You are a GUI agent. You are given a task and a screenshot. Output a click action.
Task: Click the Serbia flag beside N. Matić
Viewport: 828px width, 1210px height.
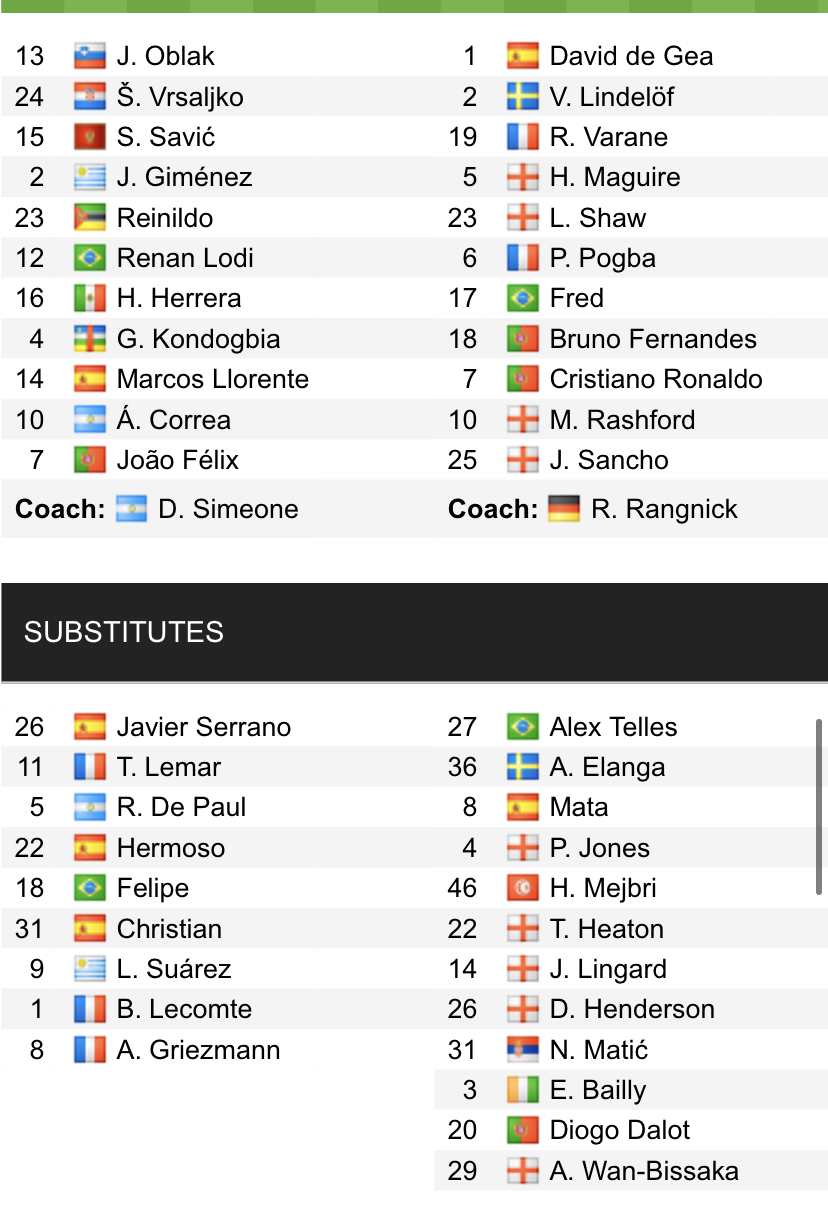(522, 1050)
